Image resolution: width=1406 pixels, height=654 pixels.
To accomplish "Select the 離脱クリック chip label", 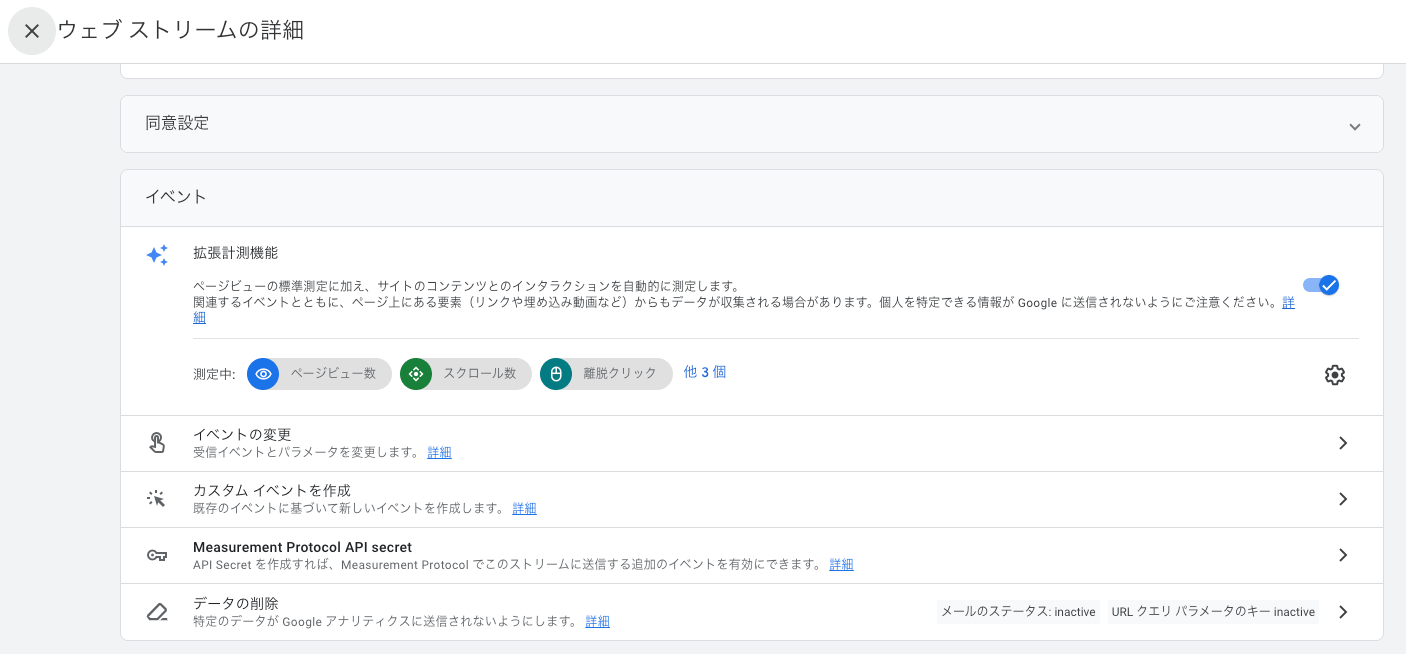I will tap(620, 373).
